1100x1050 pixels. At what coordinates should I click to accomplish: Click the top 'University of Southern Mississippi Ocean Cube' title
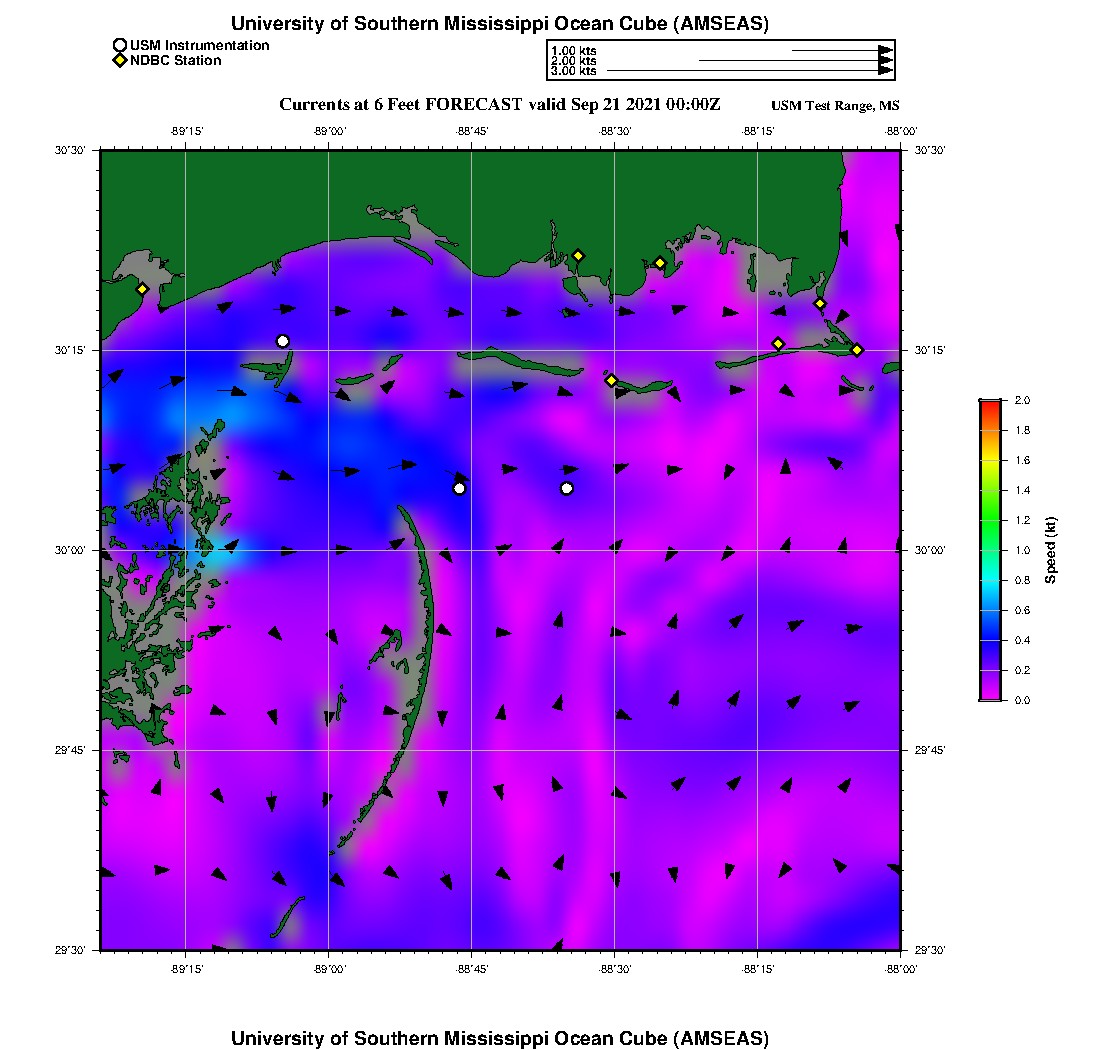tap(500, 24)
